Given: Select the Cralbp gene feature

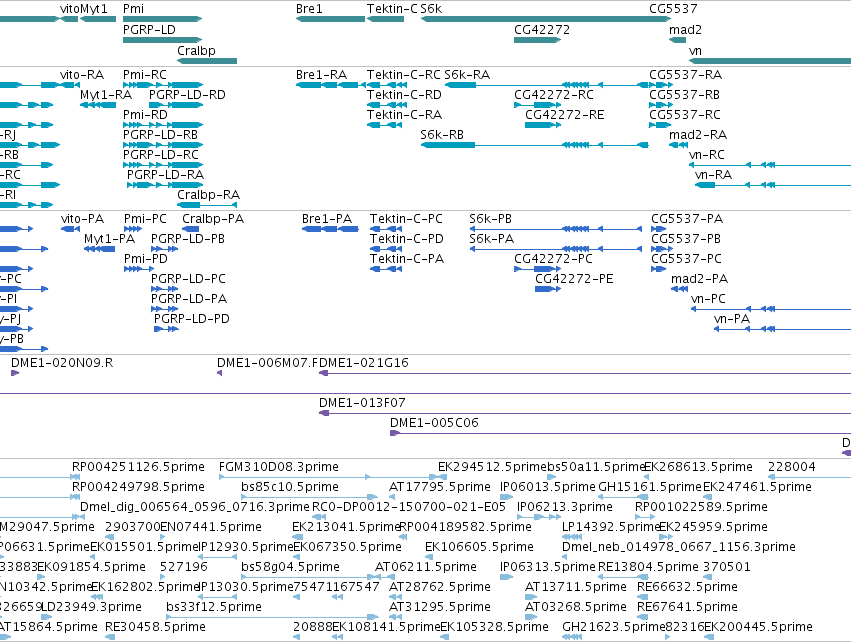Looking at the screenshot, I should coord(207,61).
